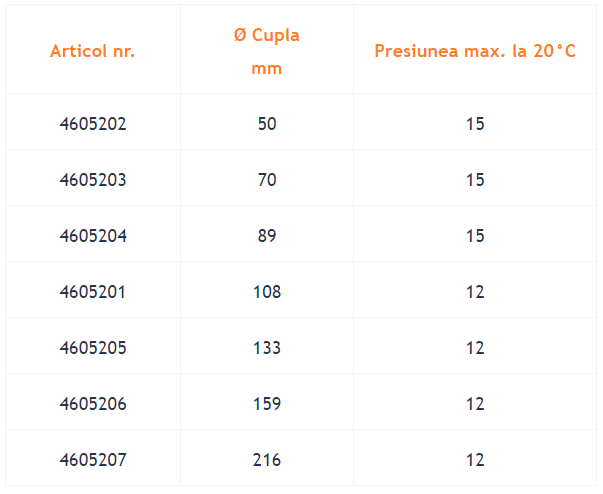
Task: Click the 70 mm coupling diameter cell
Action: [x=267, y=180]
